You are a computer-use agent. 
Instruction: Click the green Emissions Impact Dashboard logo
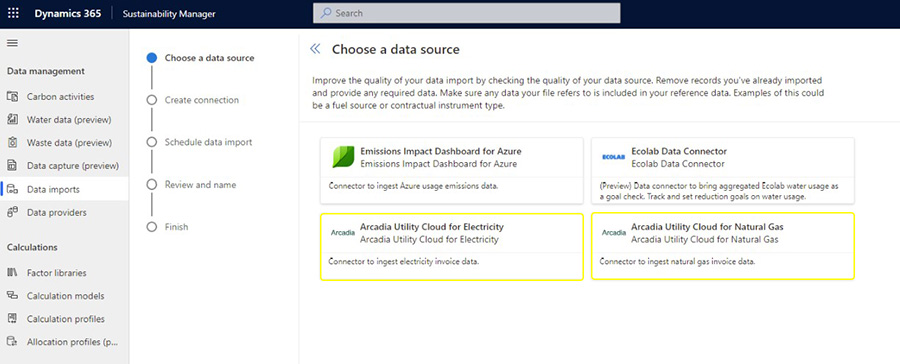tap(343, 157)
